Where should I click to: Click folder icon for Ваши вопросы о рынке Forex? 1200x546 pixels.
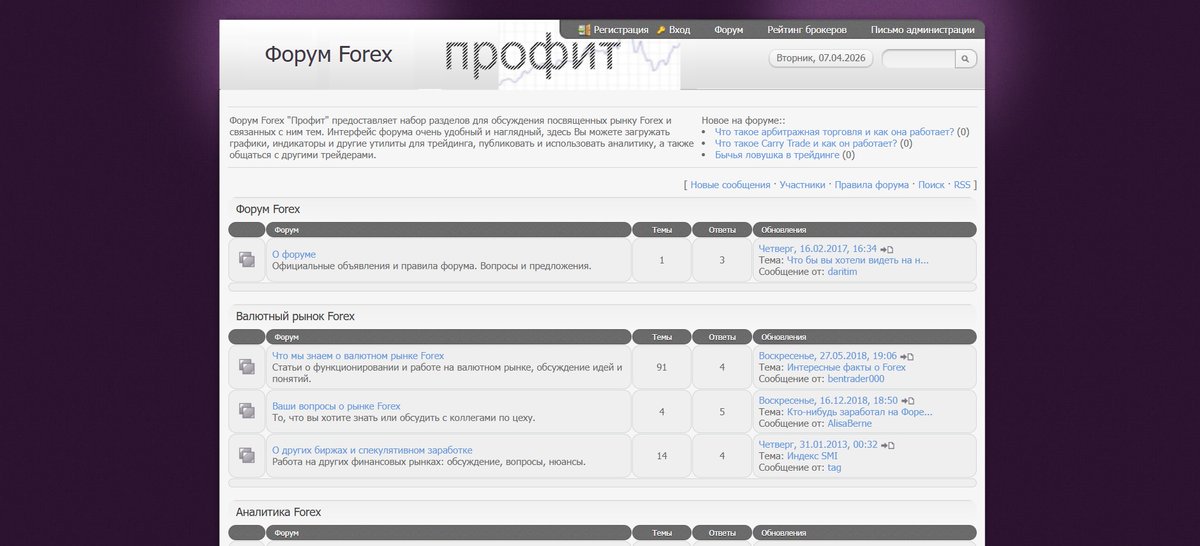(x=247, y=411)
